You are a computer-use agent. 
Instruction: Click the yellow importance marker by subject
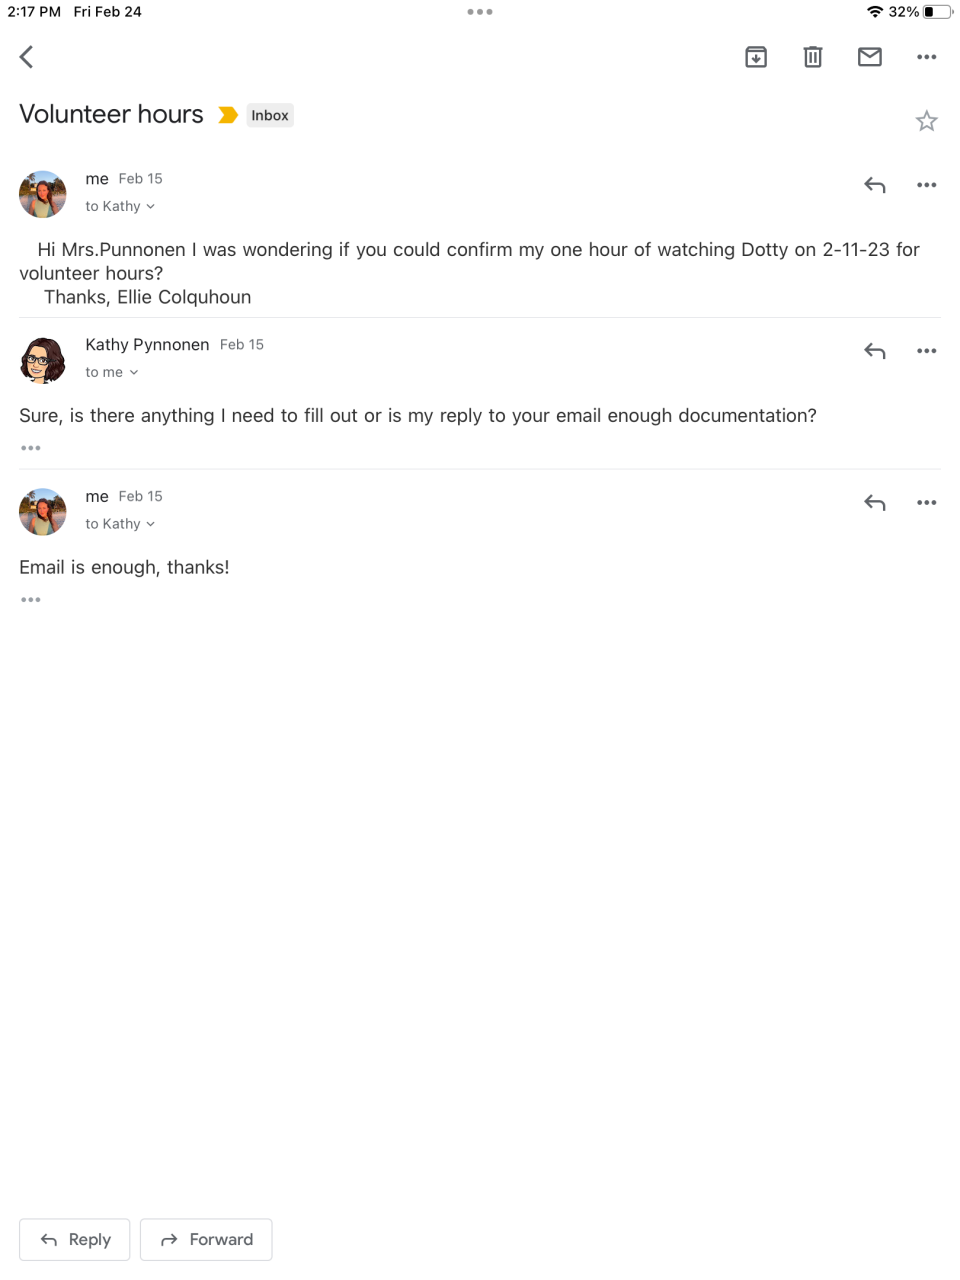(x=228, y=115)
